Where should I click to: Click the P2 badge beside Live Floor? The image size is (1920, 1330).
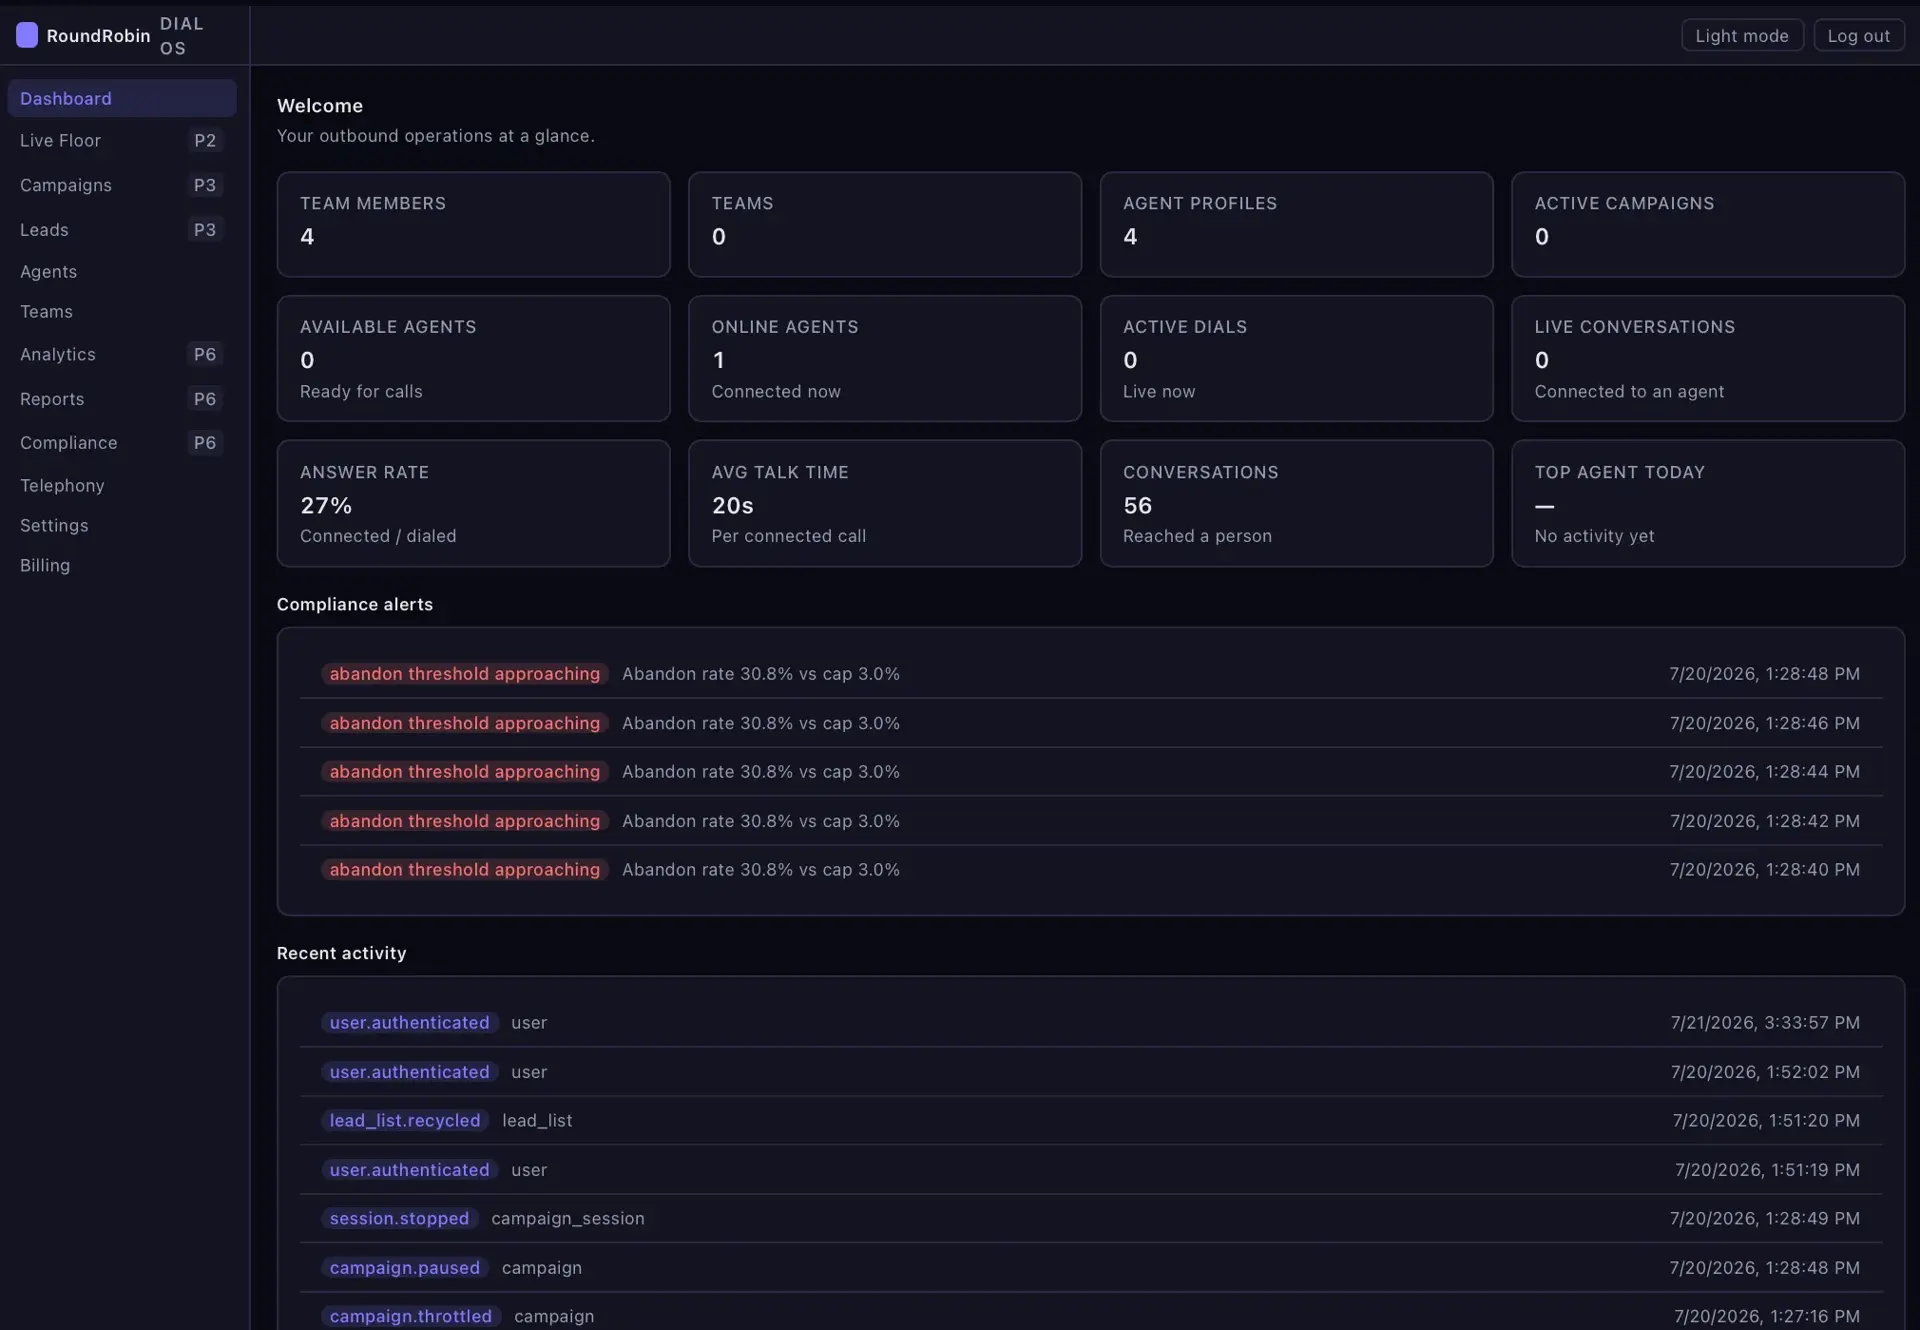click(x=205, y=140)
